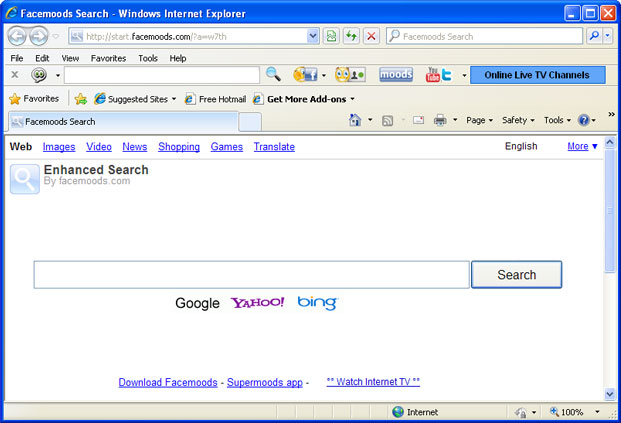Click the Facemoods toolbar search text field

tap(162, 75)
